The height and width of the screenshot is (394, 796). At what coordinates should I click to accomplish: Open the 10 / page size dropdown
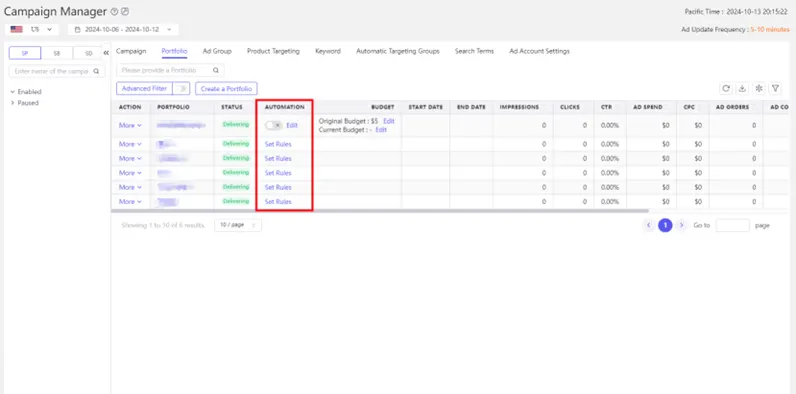click(238, 225)
